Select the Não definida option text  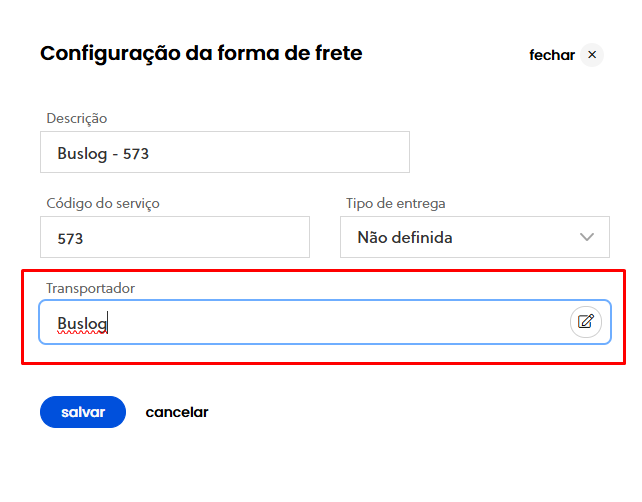pos(405,237)
